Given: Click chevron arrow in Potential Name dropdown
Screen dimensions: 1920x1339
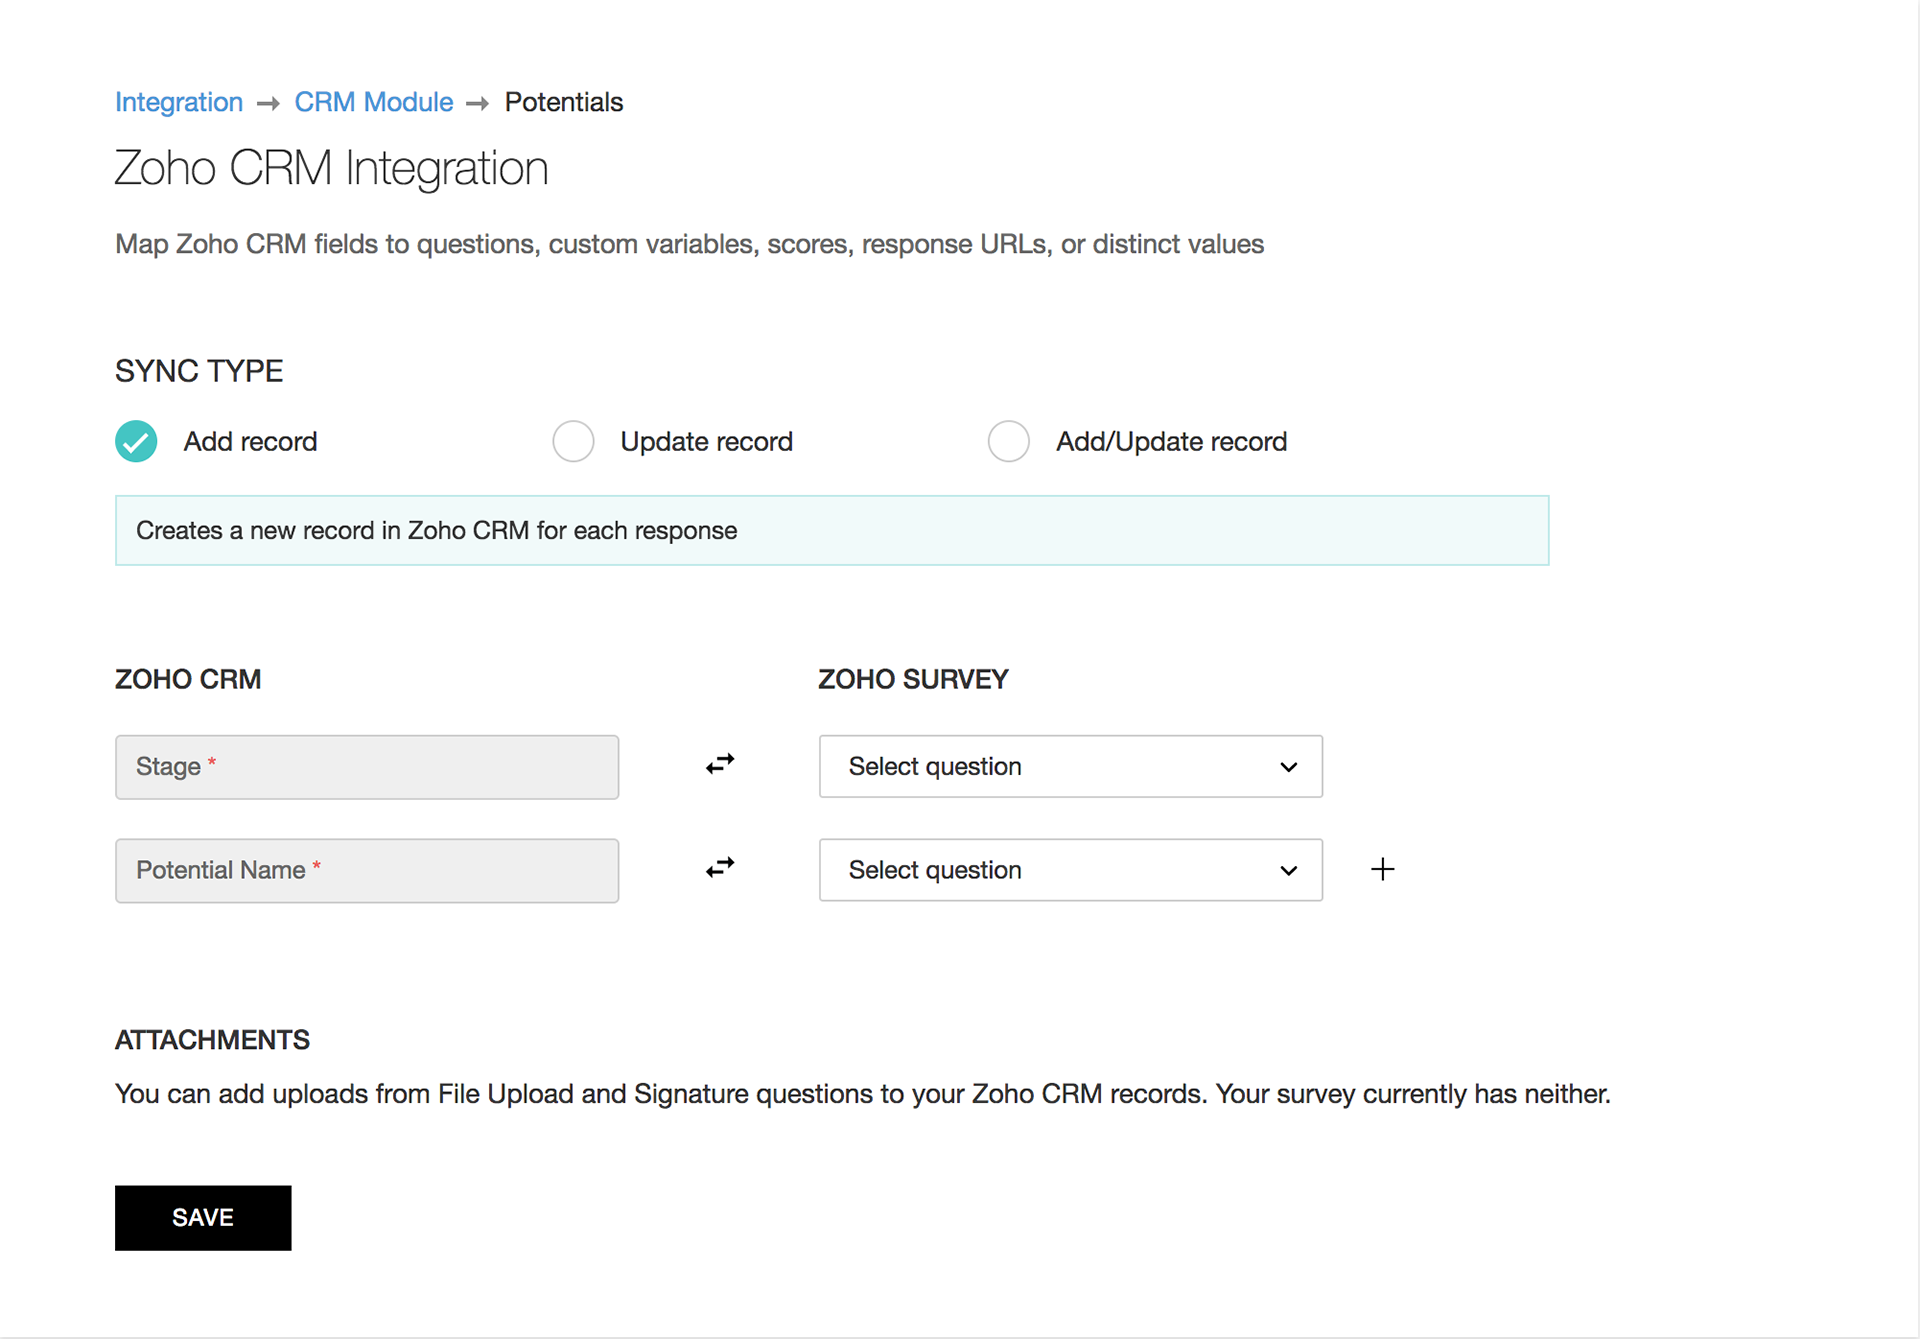Looking at the screenshot, I should tap(1288, 871).
